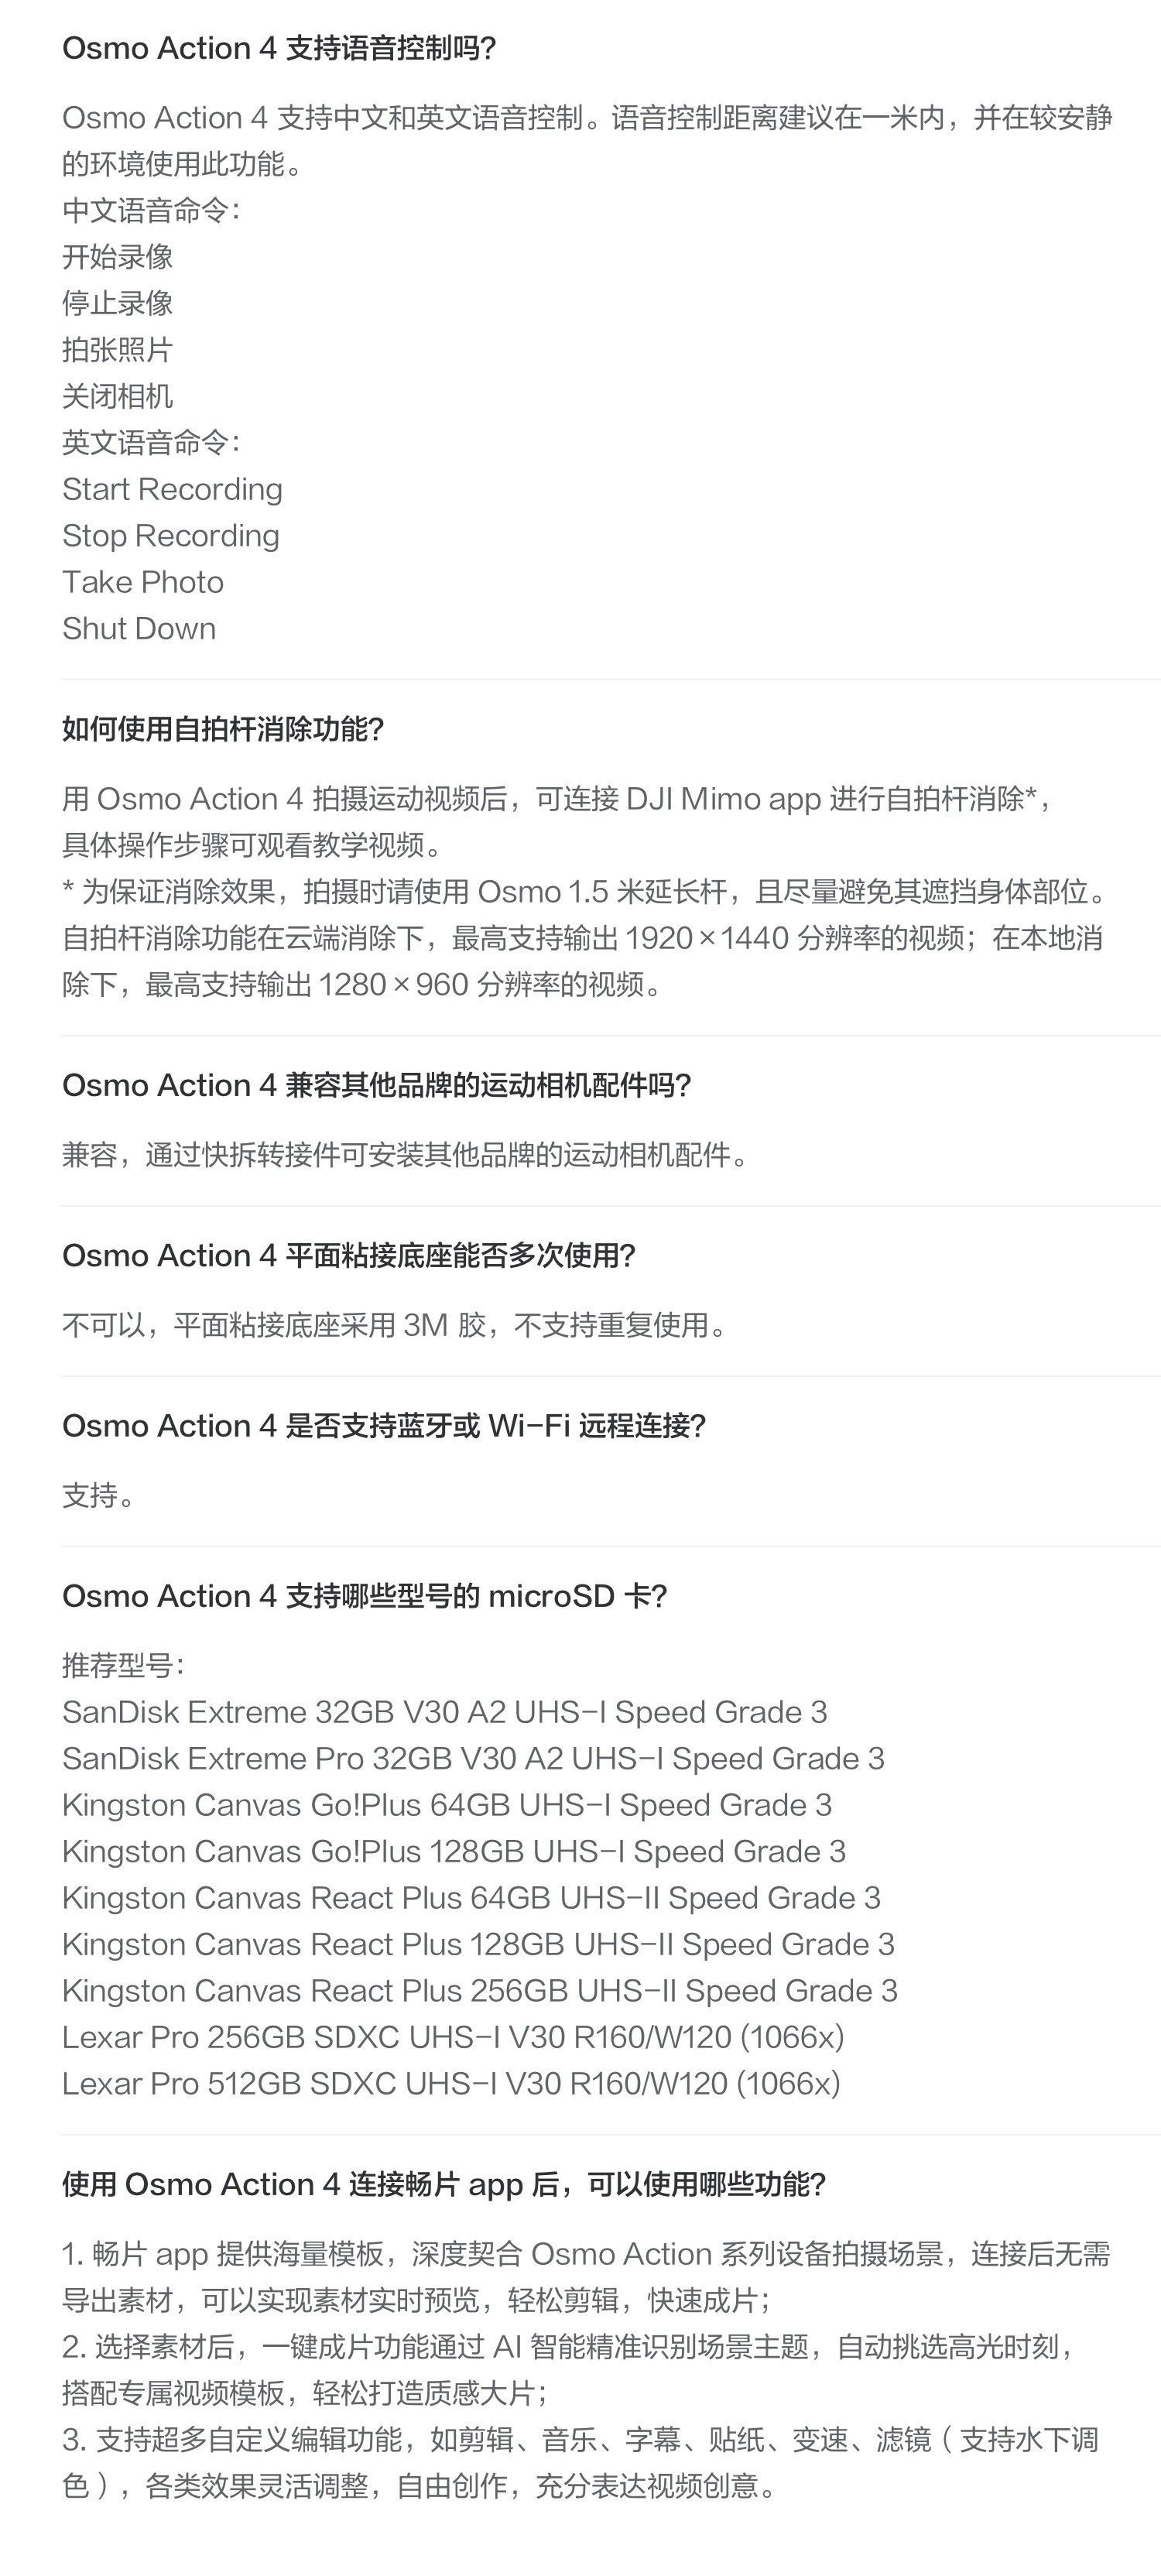
Task: Click the Kingston Canvas Go!Plus 128GB line
Action: pos(454,1851)
